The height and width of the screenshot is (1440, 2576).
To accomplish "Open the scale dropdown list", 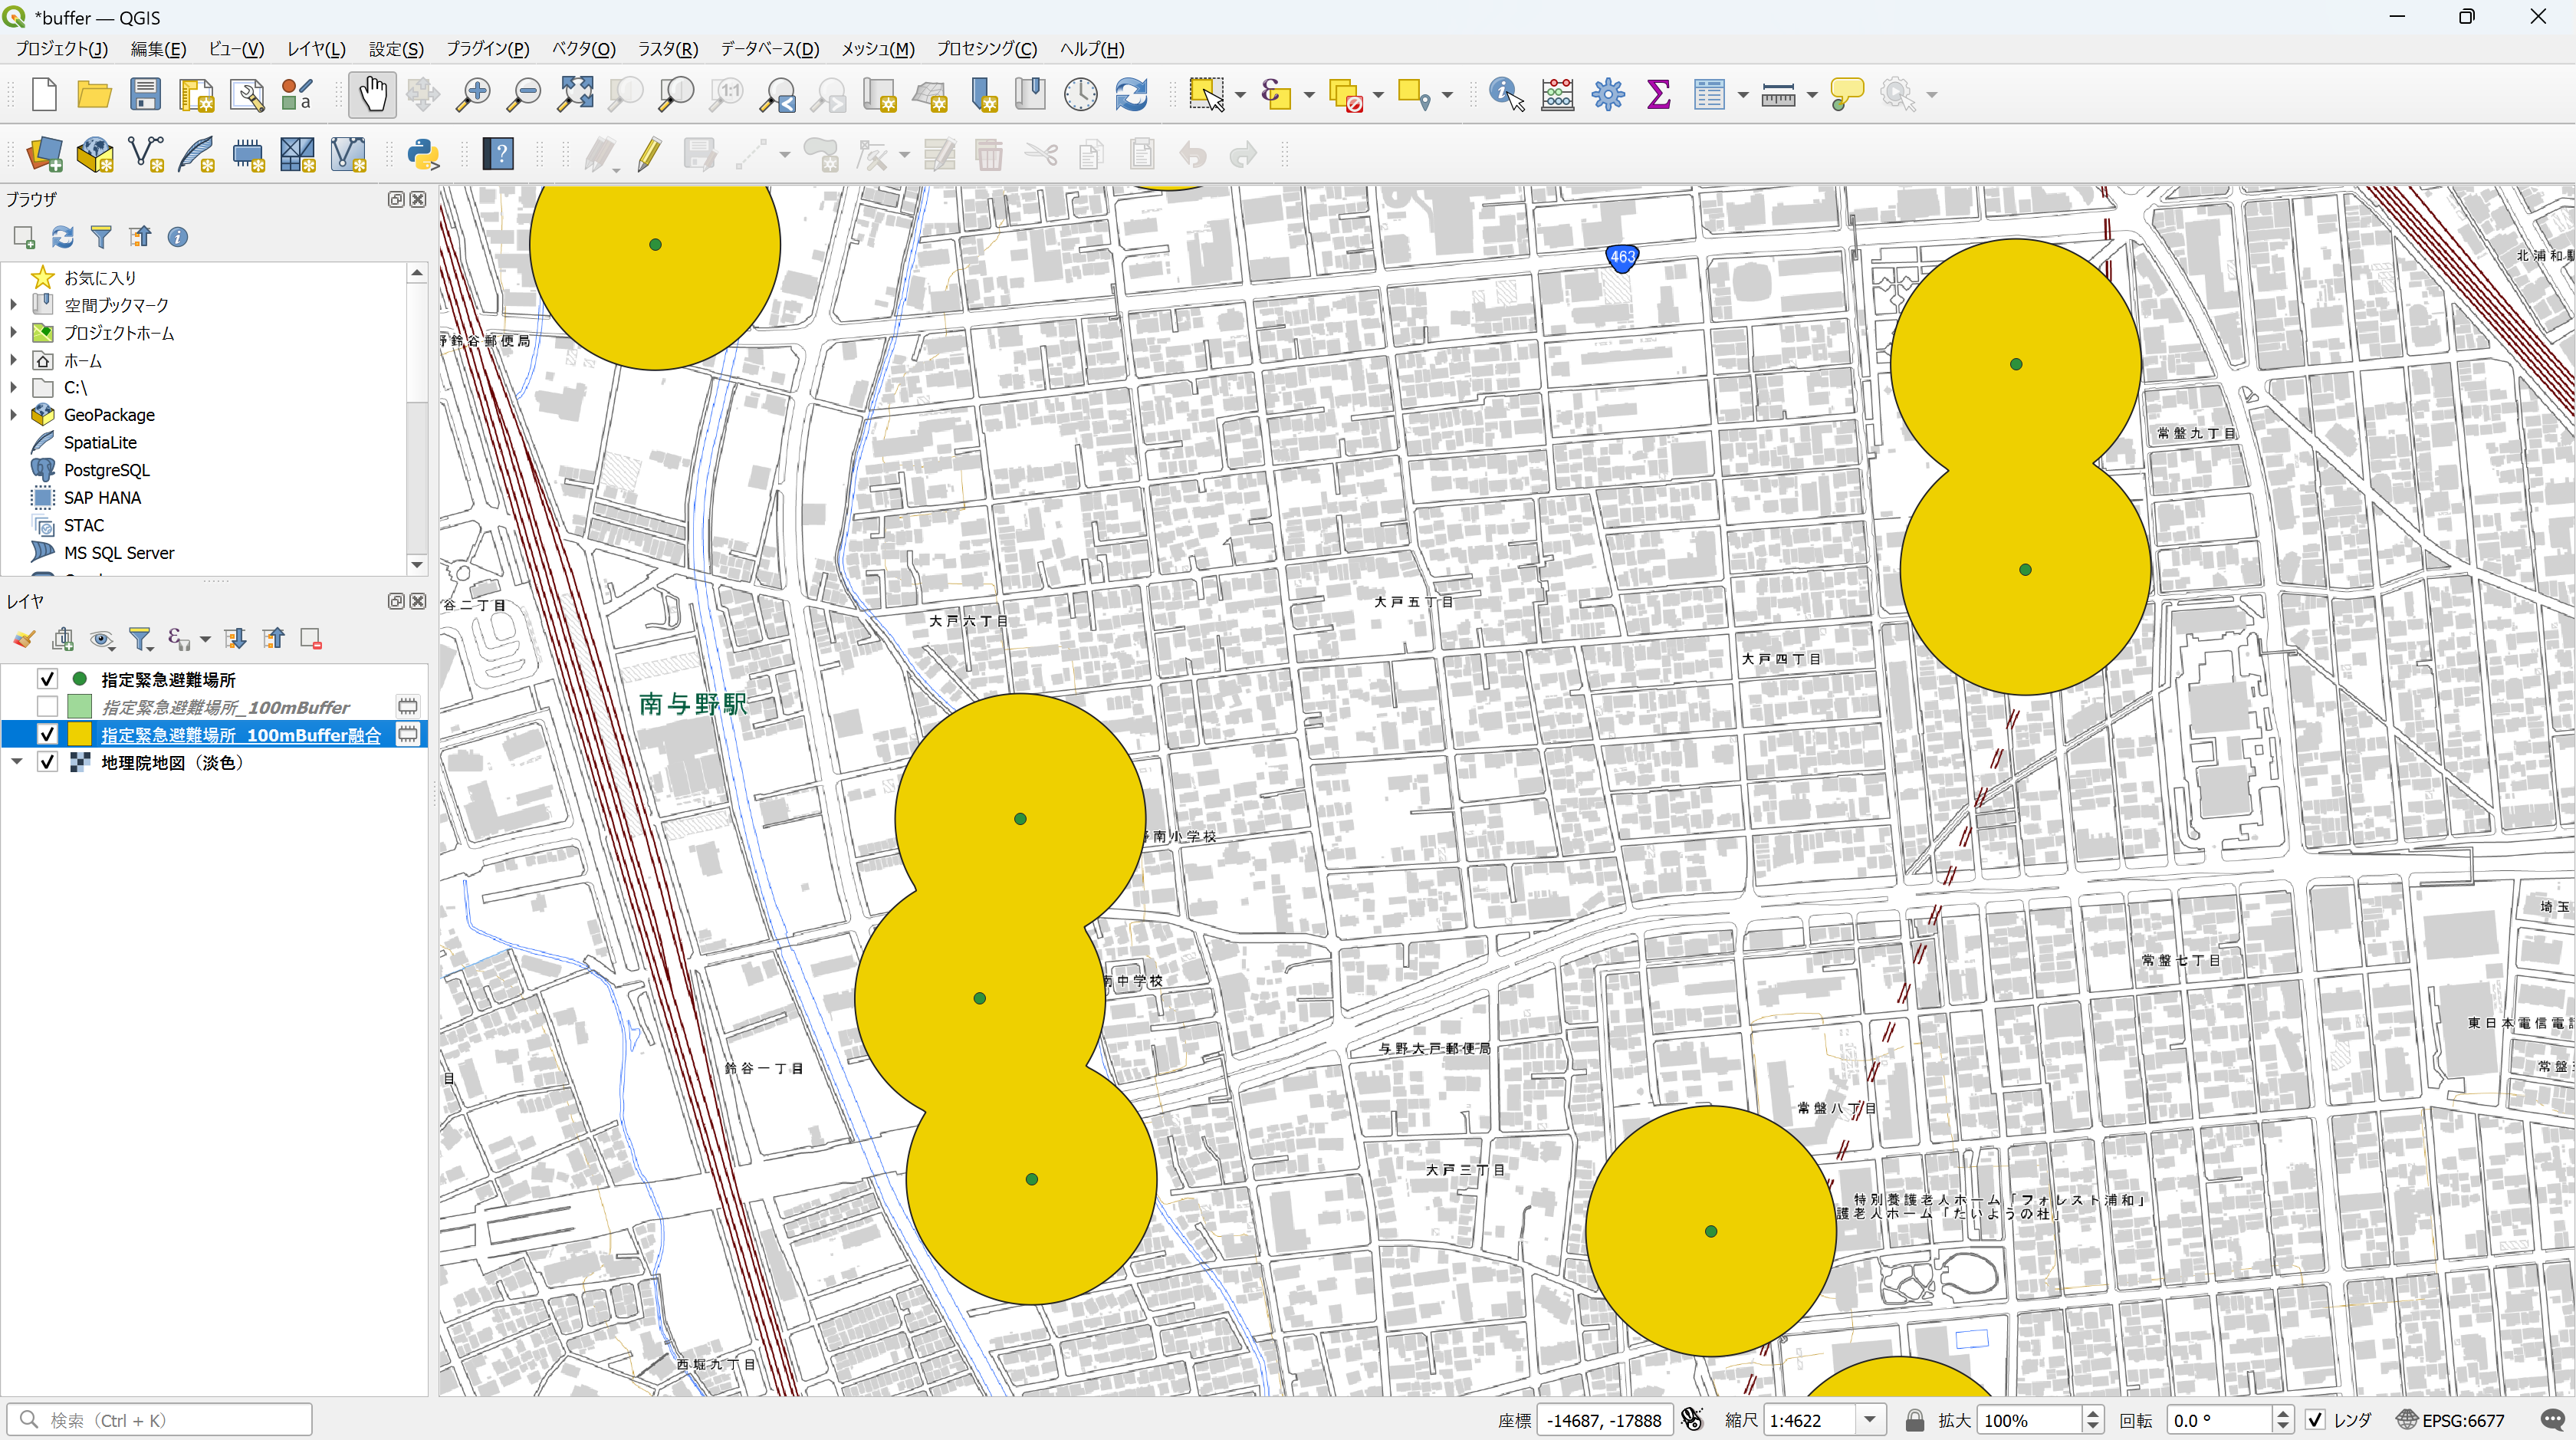I will [x=1869, y=1420].
